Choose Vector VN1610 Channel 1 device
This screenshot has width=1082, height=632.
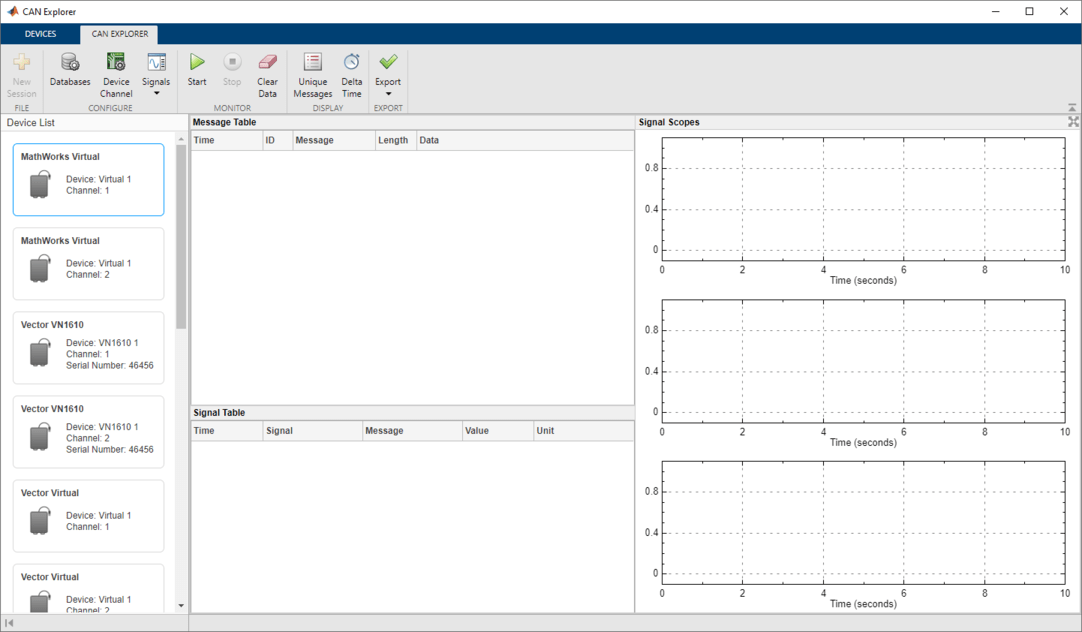(x=88, y=348)
